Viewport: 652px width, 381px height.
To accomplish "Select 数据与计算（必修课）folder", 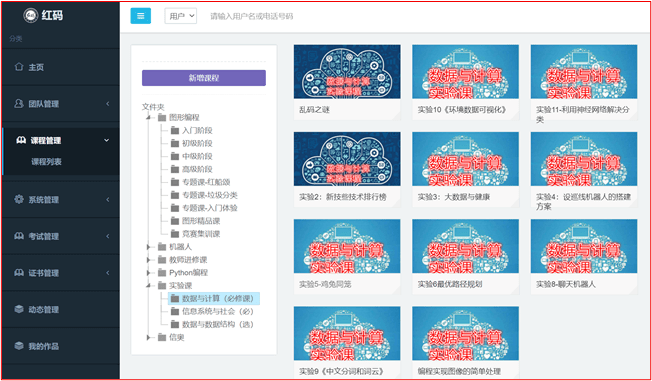I will 214,298.
